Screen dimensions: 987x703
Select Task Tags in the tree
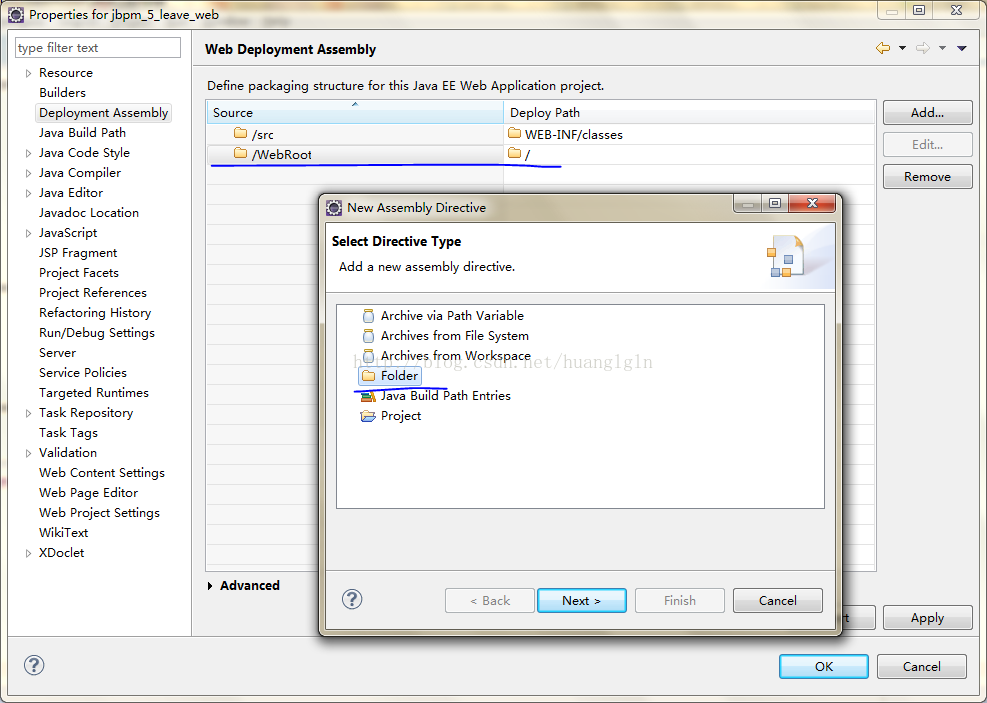click(68, 433)
